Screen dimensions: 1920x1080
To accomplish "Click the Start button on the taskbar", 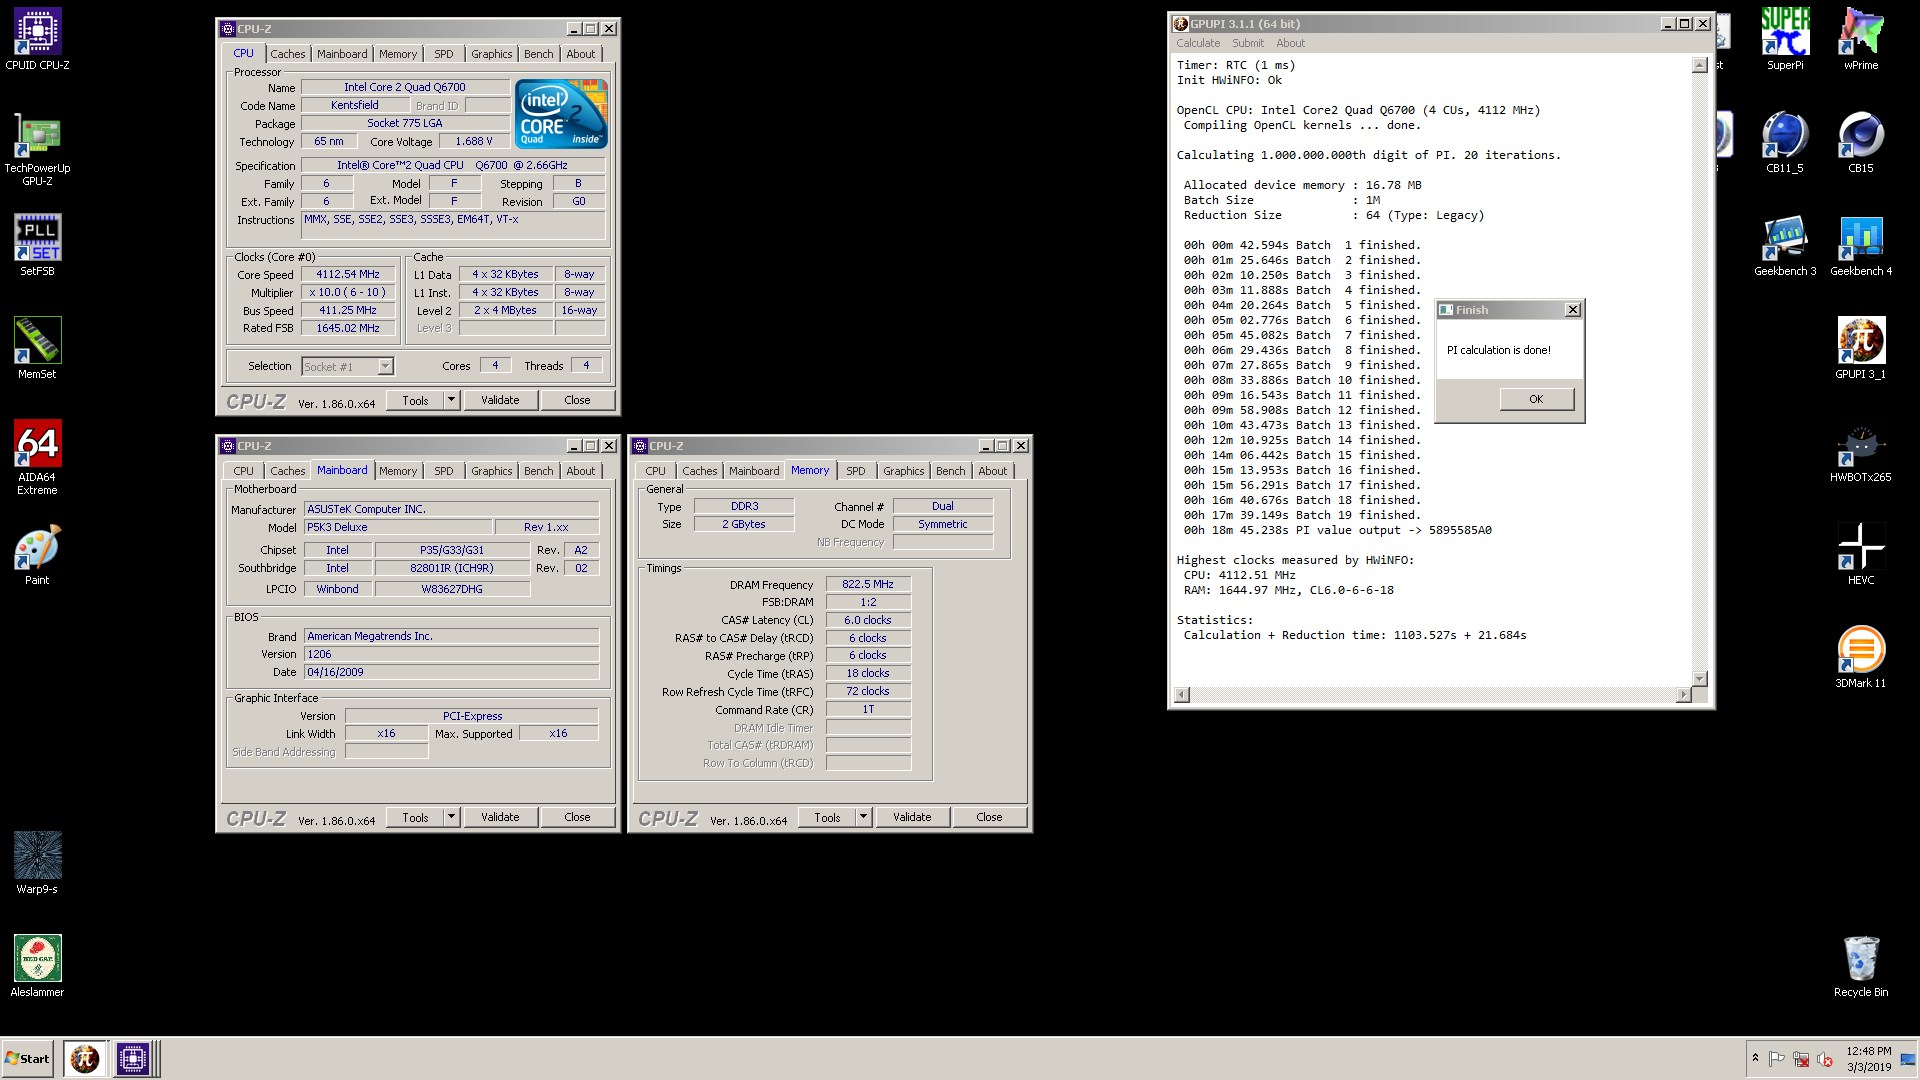I will coord(28,1058).
